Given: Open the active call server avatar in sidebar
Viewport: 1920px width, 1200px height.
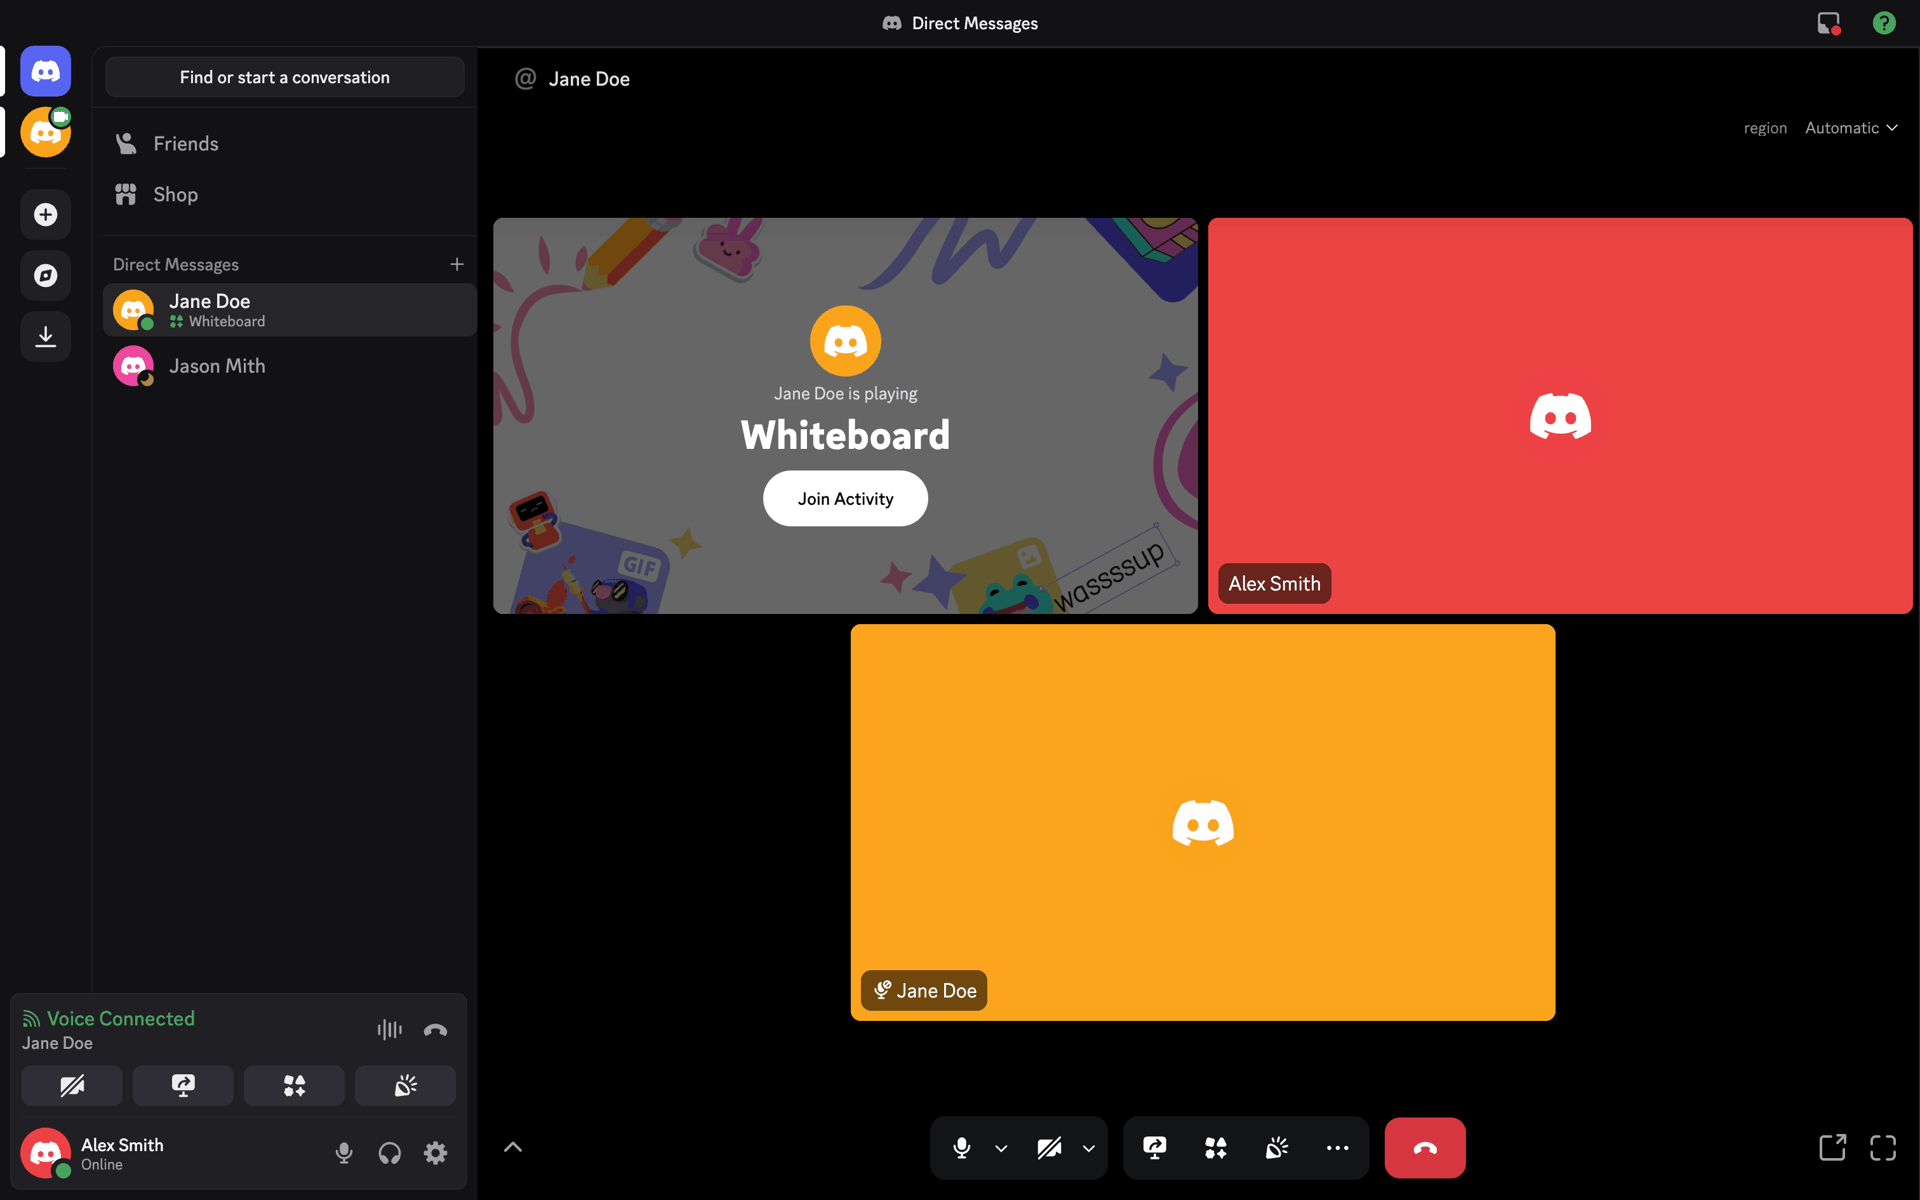Looking at the screenshot, I should (46, 132).
